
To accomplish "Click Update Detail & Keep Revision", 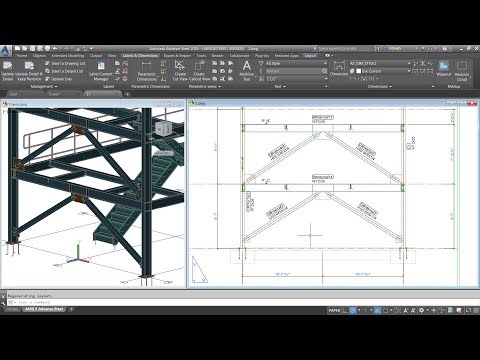I will click(x=29, y=71).
